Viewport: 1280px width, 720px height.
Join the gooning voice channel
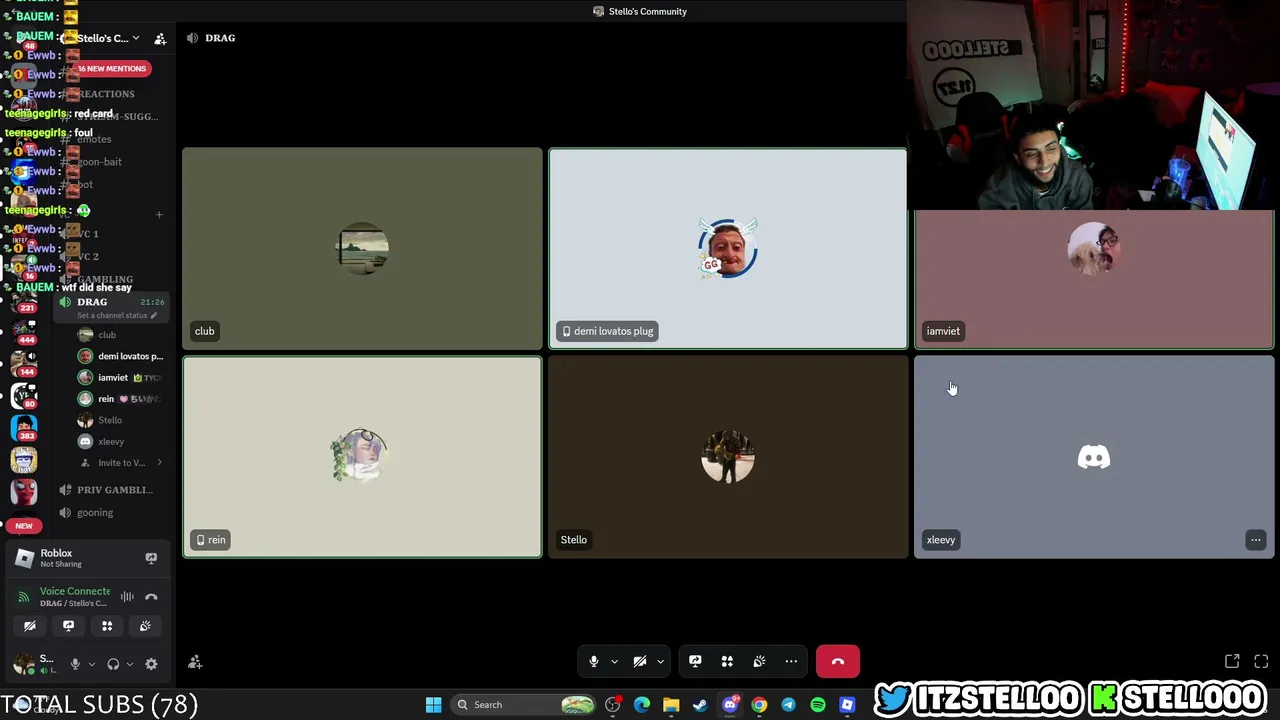tap(95, 513)
